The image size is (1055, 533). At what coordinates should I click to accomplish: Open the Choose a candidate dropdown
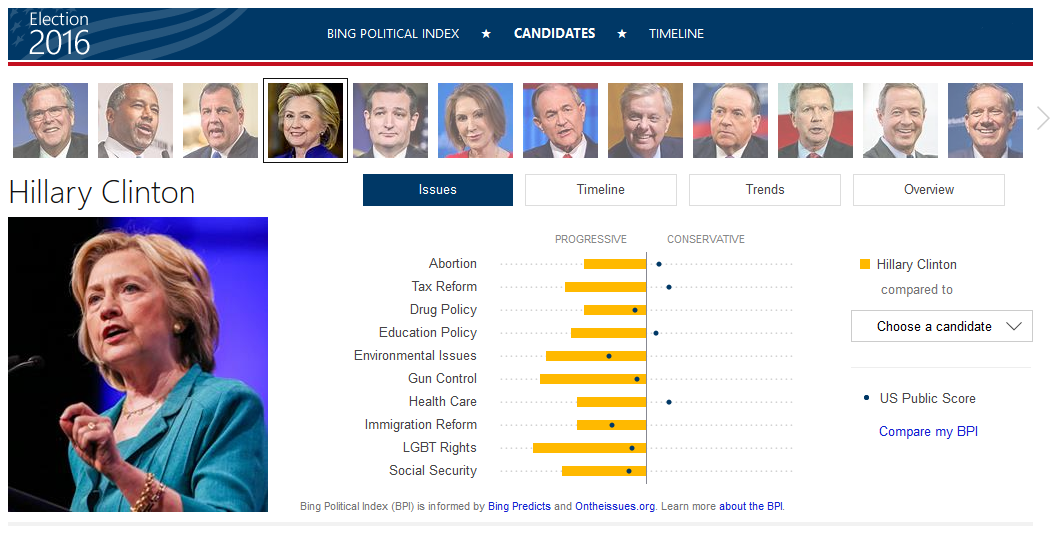[941, 326]
